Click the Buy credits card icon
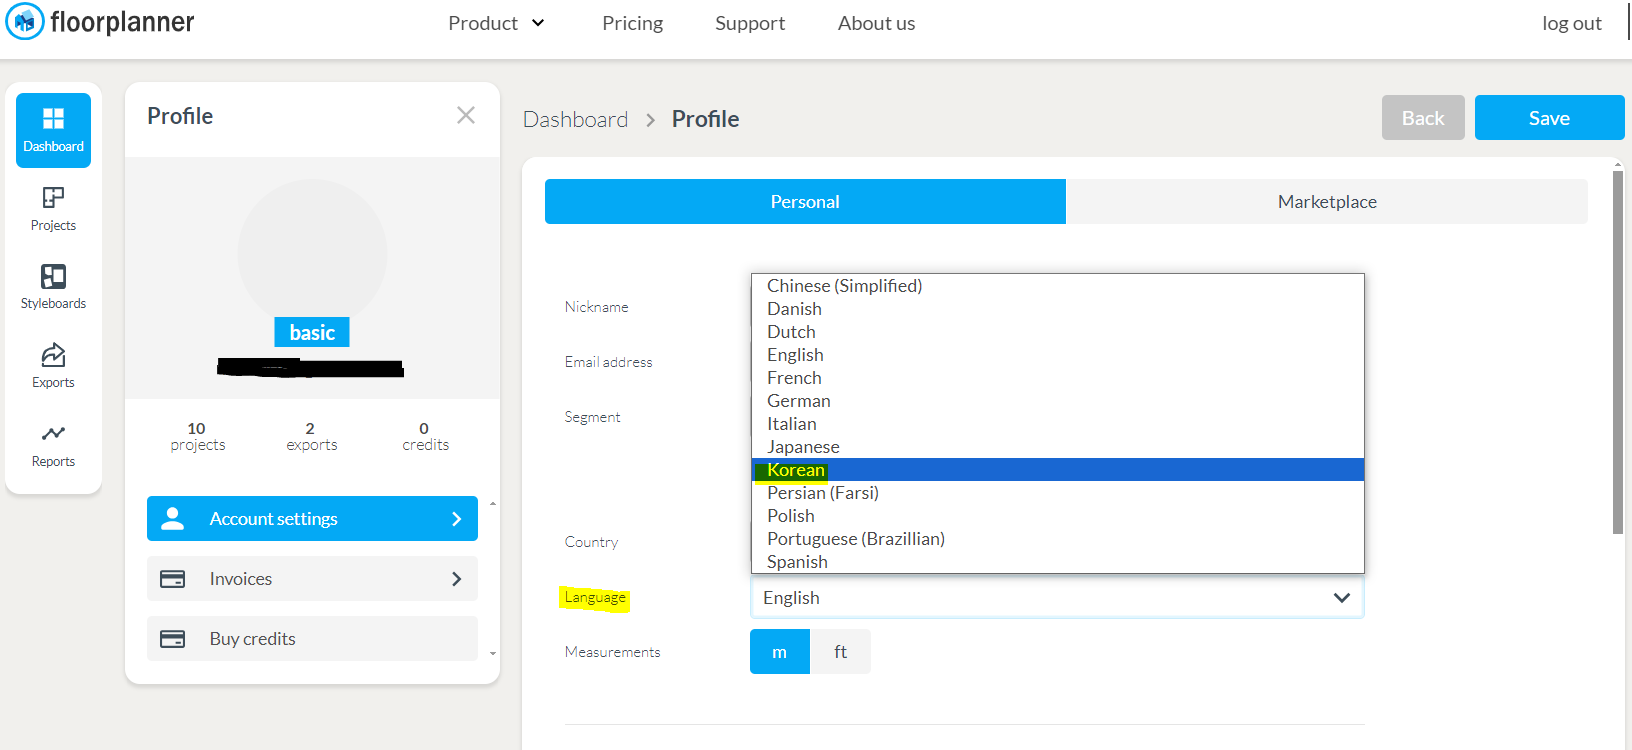The image size is (1632, 750). [x=173, y=639]
